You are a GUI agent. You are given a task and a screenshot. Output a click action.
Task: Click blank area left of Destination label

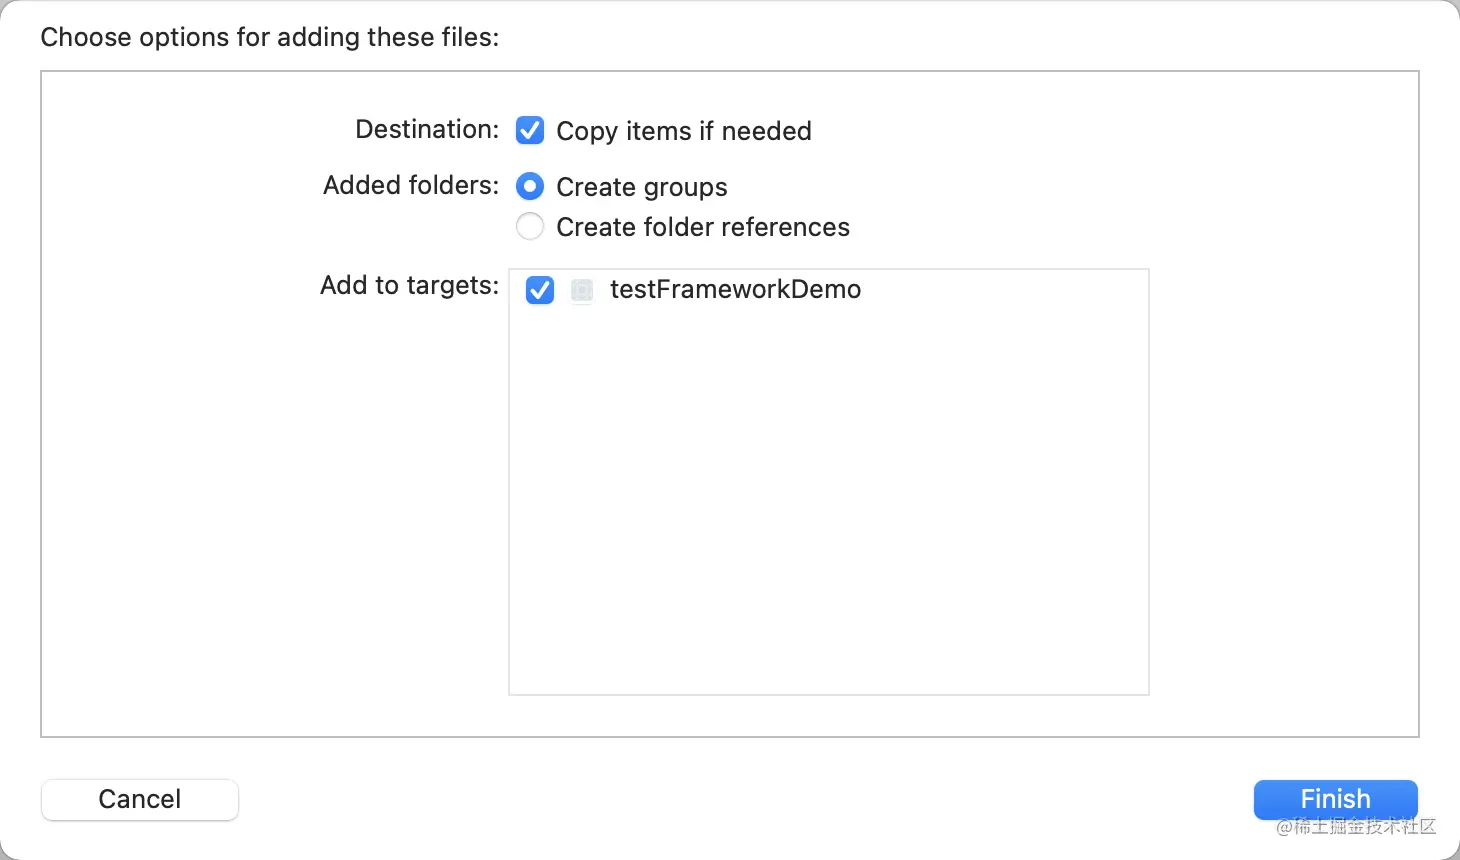point(200,130)
